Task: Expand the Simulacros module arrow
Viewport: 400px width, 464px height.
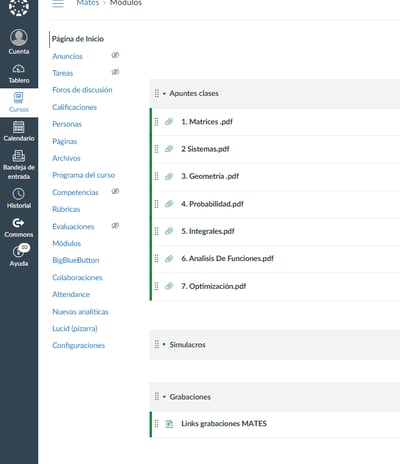Action: (164, 344)
